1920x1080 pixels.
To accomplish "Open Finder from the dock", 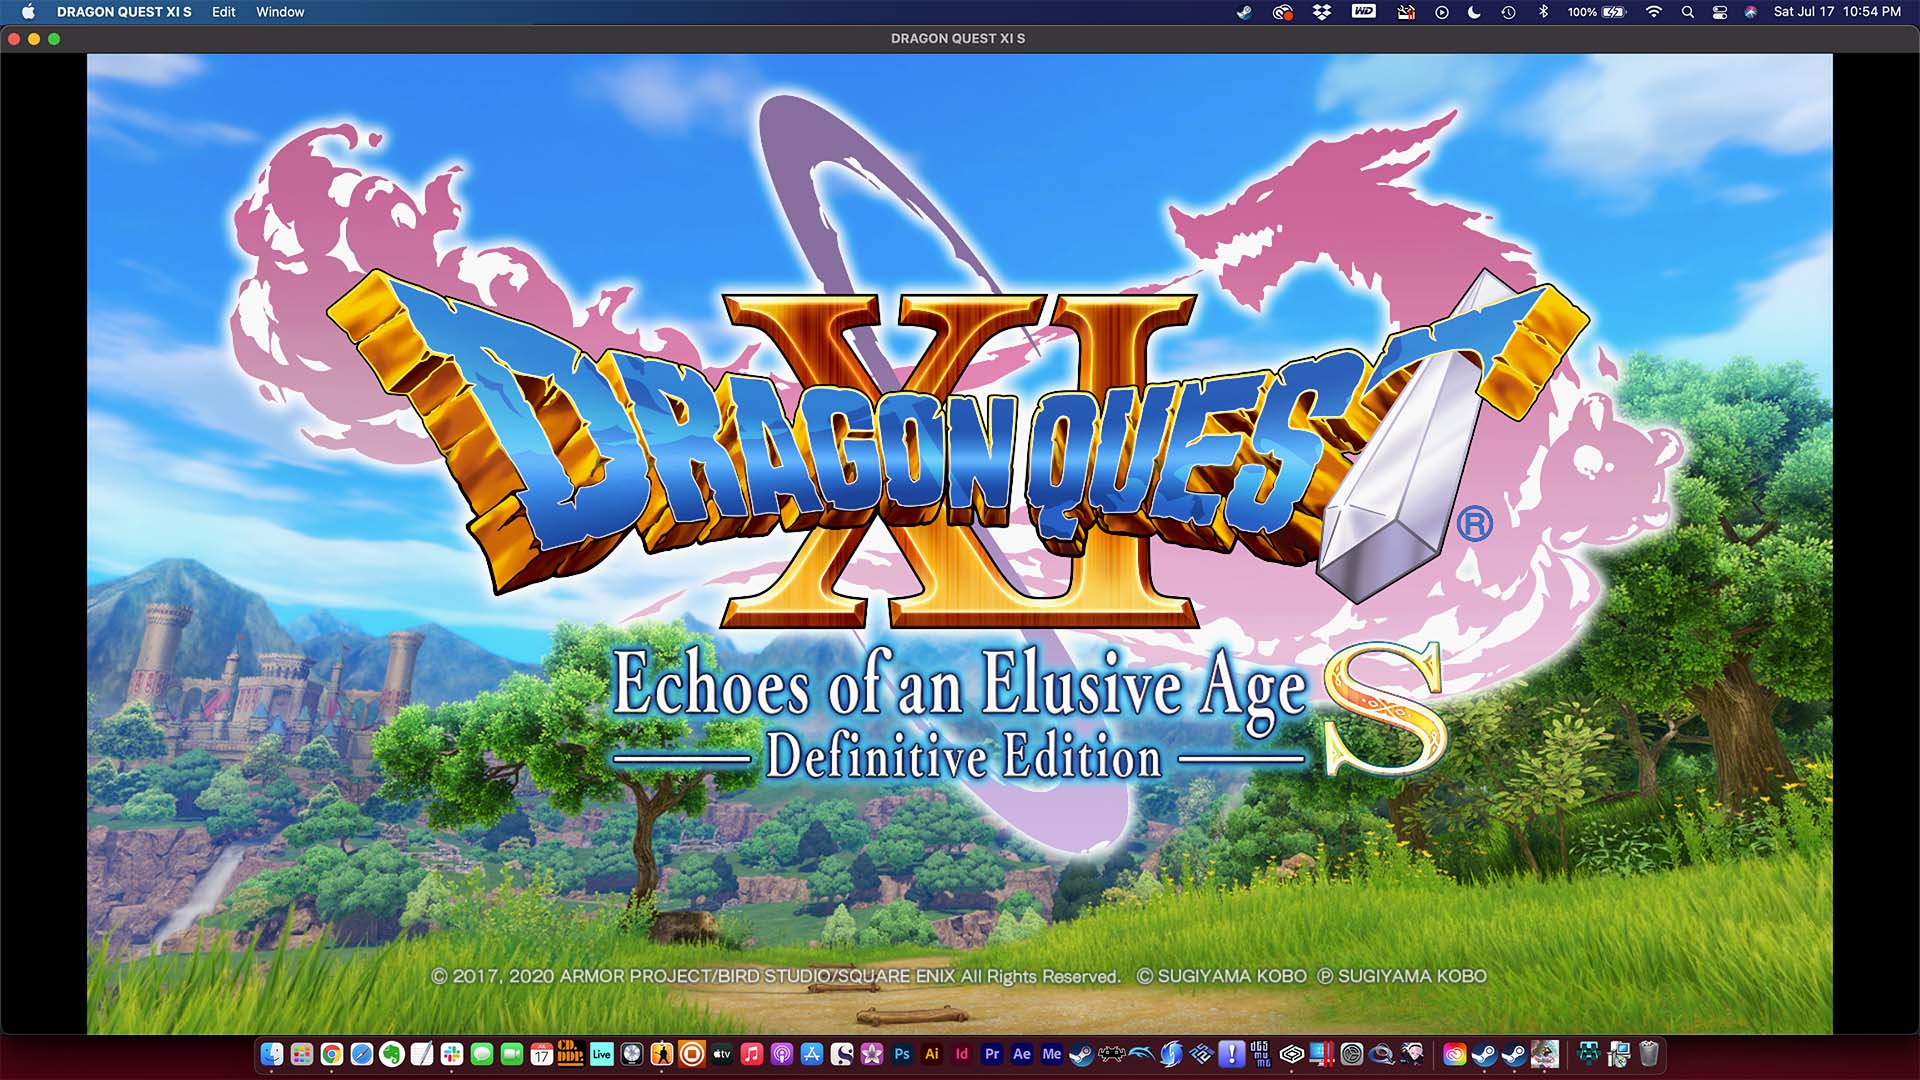I will [271, 1054].
